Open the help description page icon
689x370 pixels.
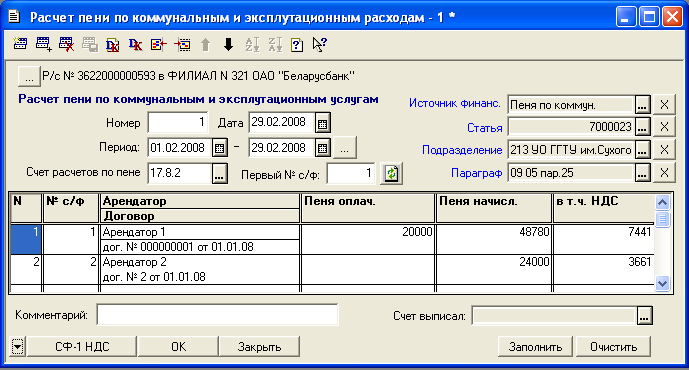coord(297,44)
